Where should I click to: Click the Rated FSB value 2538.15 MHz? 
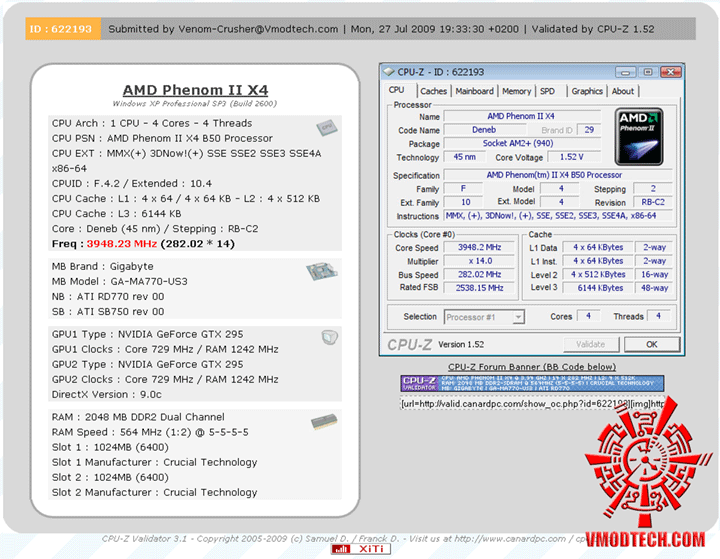pos(479,288)
